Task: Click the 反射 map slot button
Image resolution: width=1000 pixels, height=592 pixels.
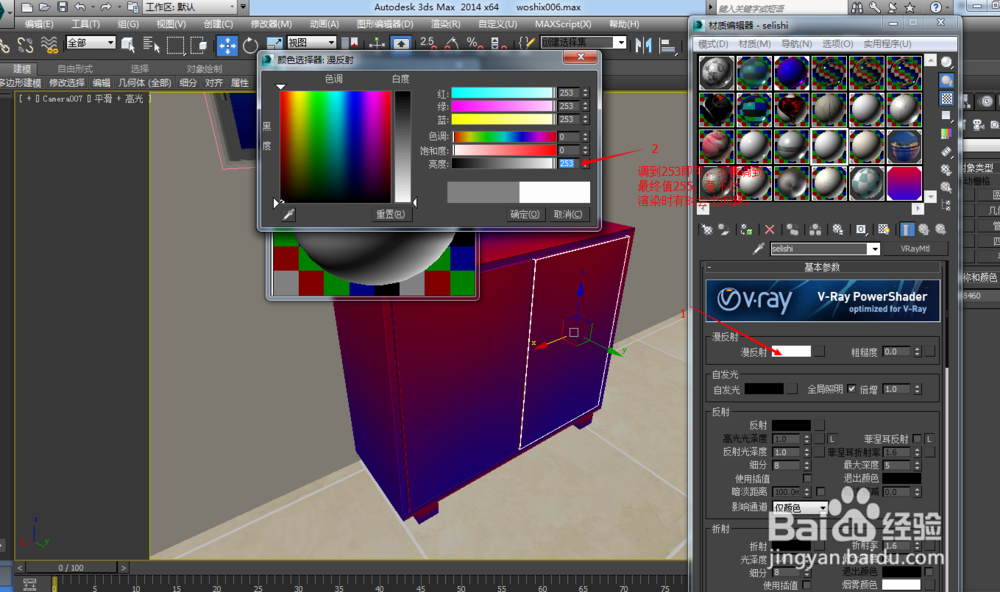Action: click(x=820, y=425)
